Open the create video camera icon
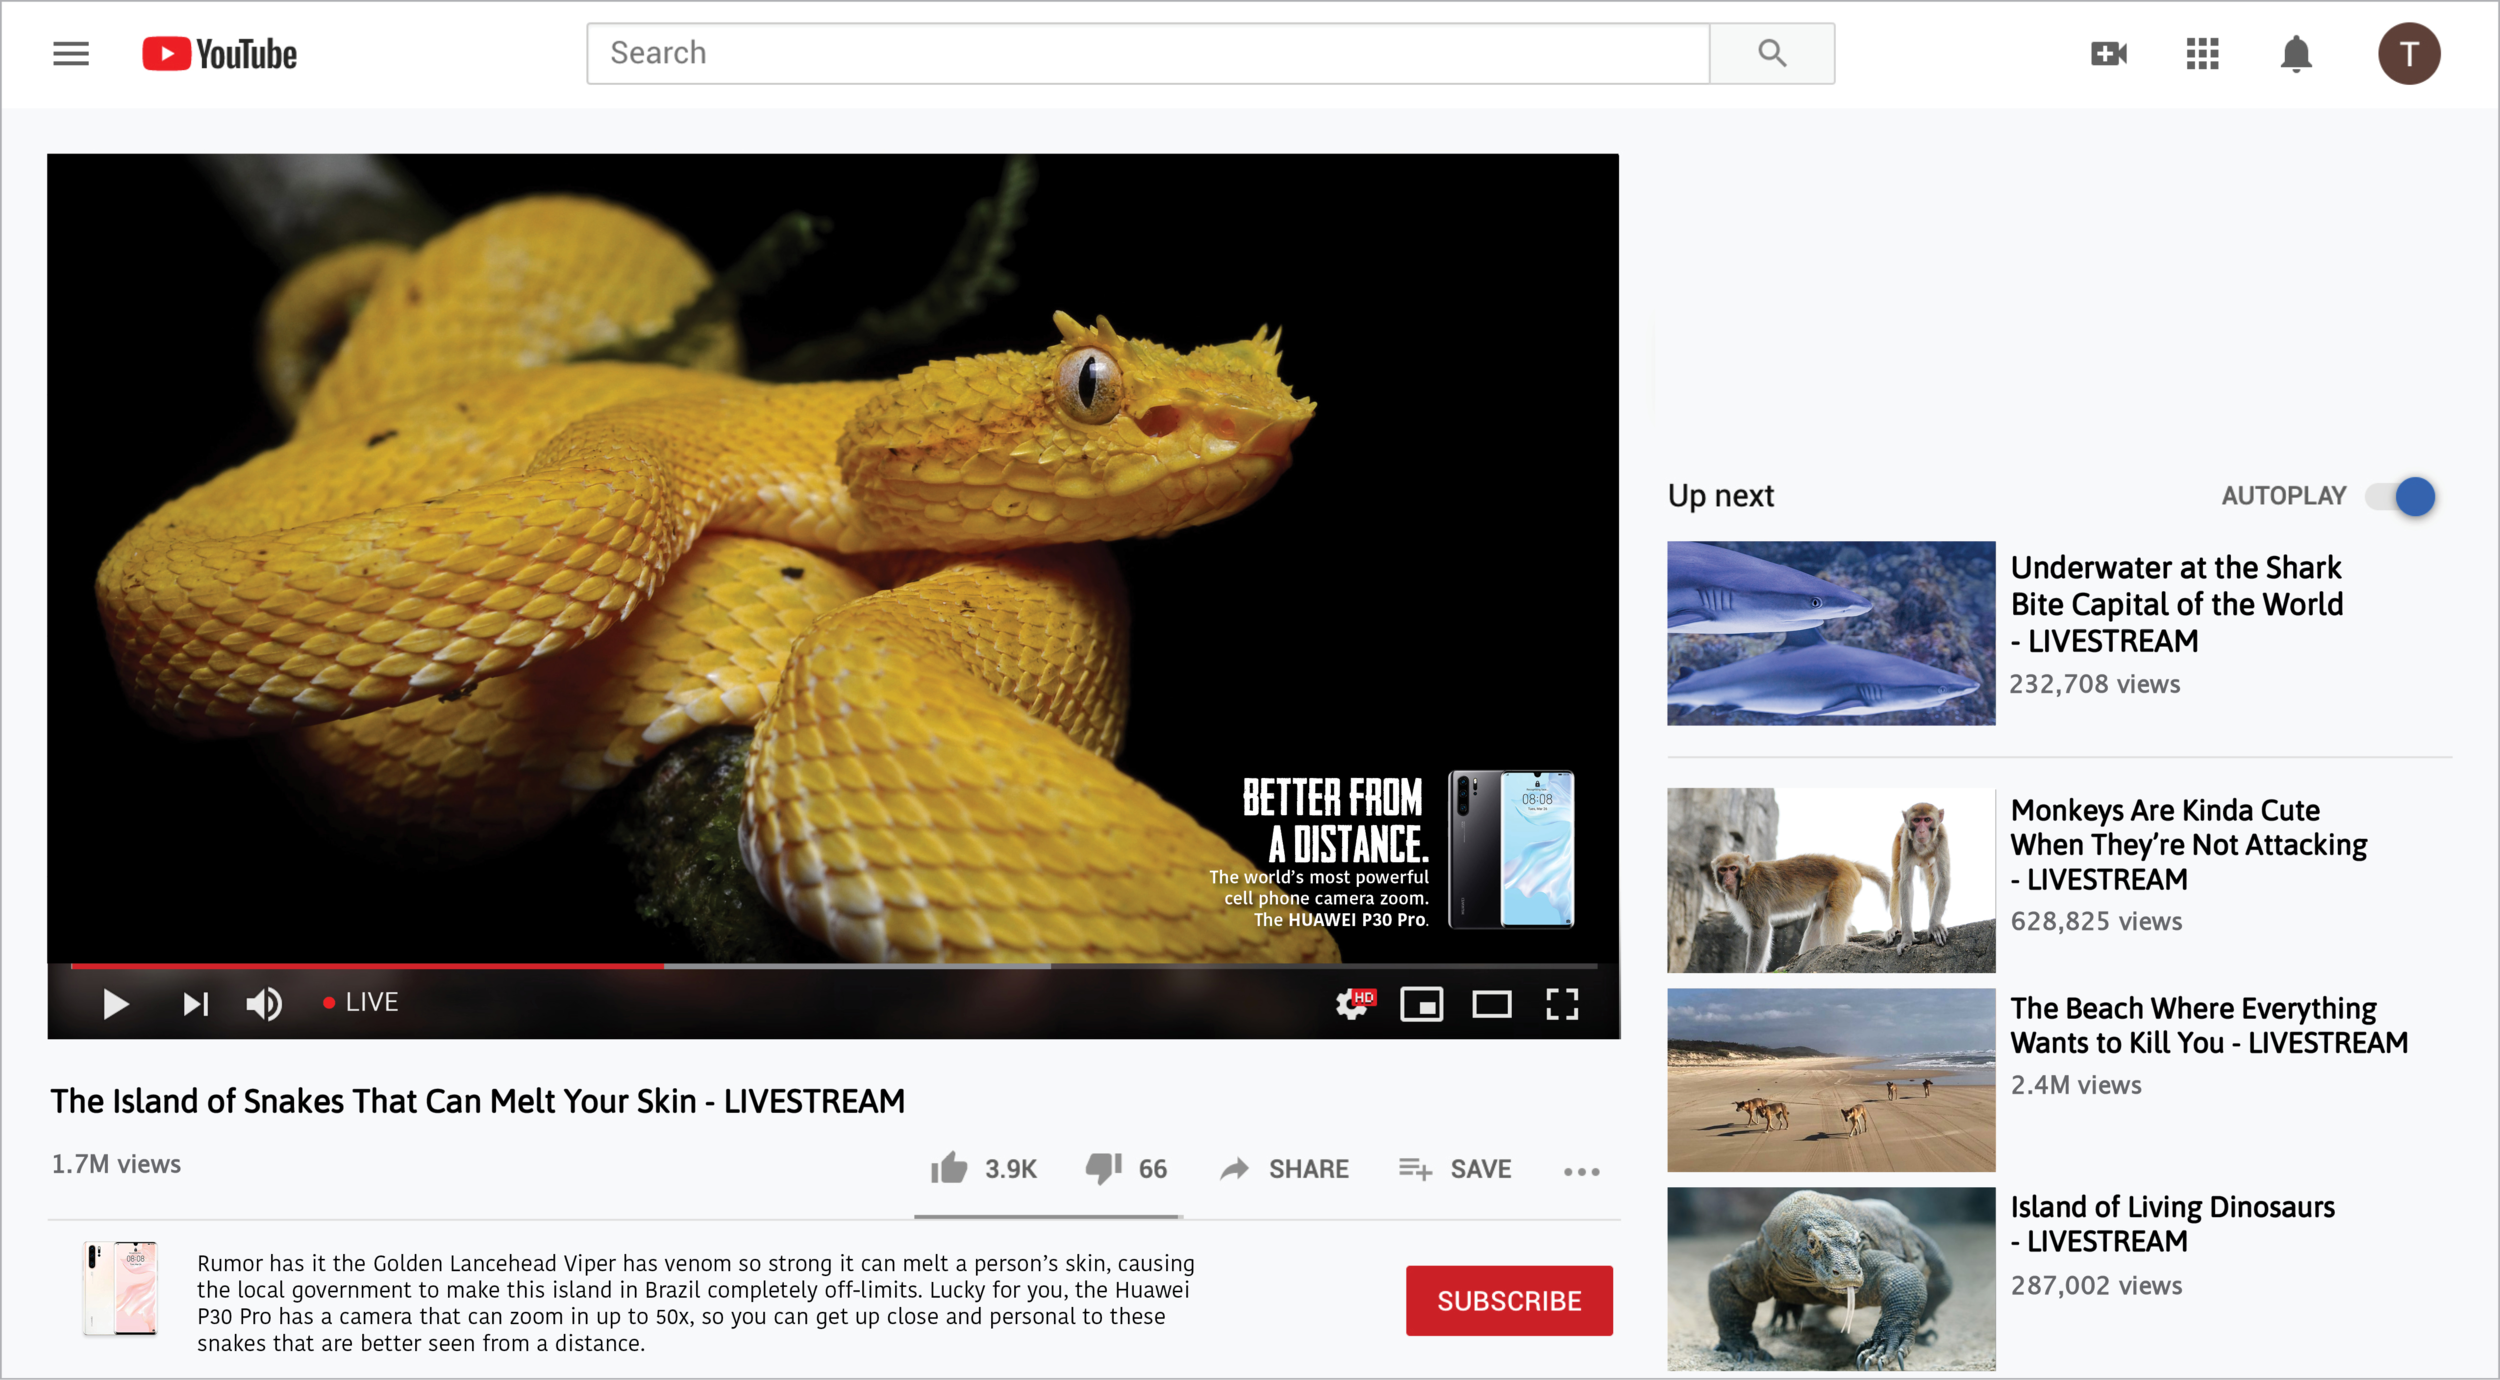The width and height of the screenshot is (2500, 1380). pyautogui.click(x=2109, y=53)
